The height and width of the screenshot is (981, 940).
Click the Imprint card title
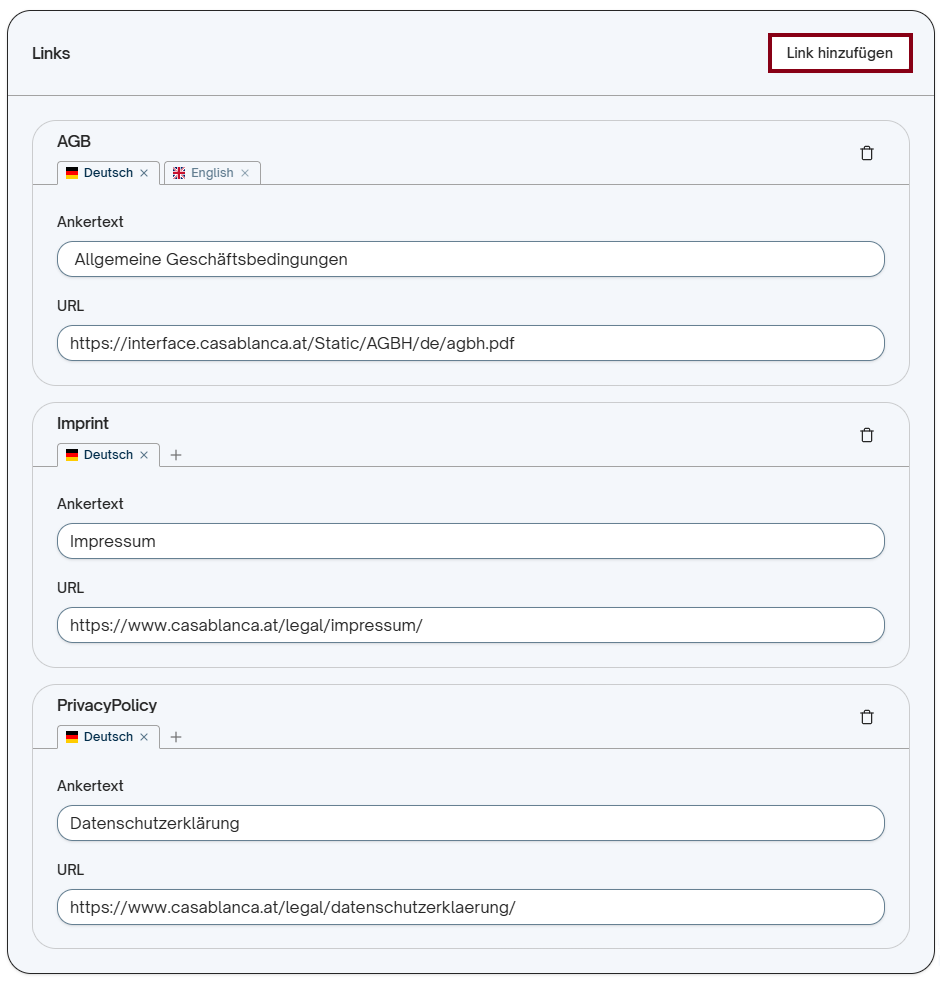pyautogui.click(x=83, y=424)
